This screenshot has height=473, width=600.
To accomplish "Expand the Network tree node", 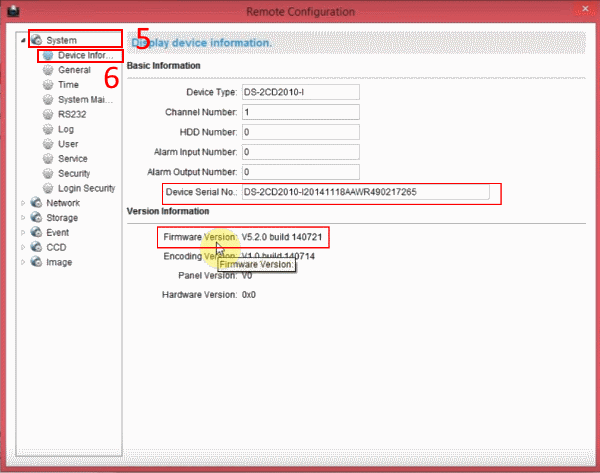I will (23, 203).
